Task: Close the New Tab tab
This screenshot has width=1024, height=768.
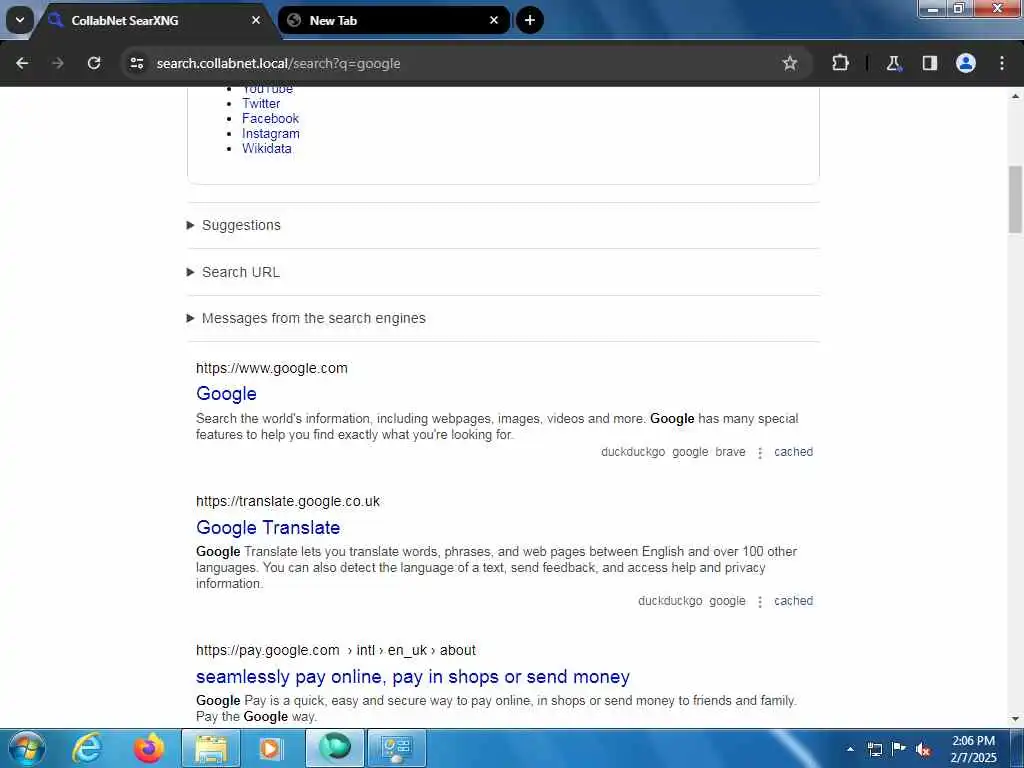Action: (x=494, y=20)
